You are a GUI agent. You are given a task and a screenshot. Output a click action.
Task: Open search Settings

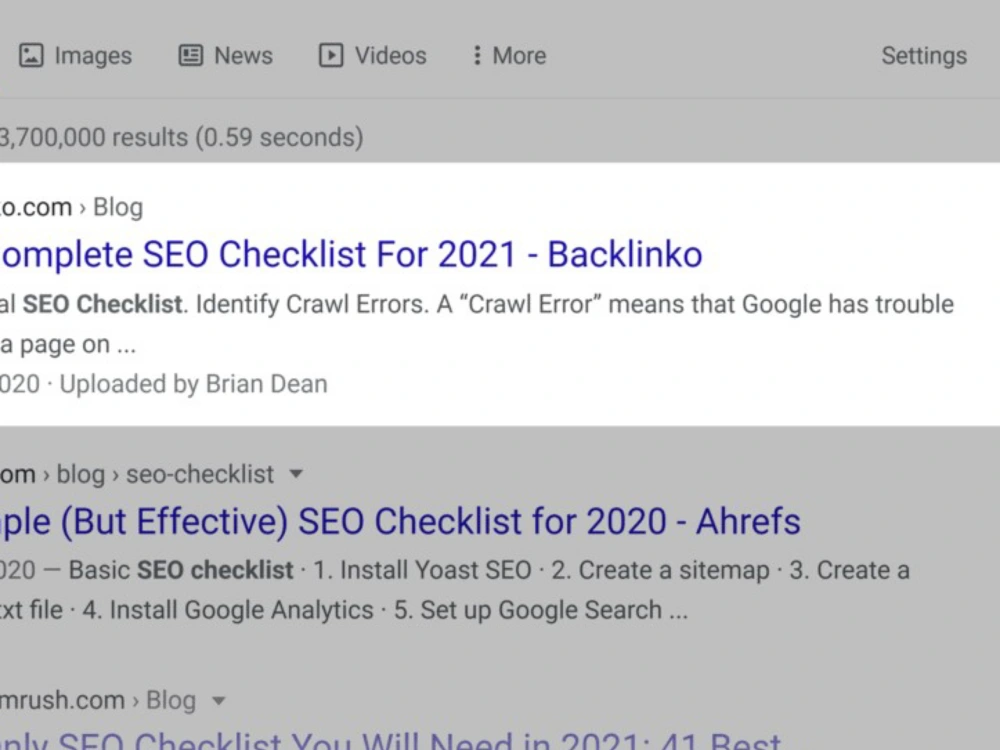[x=924, y=55]
